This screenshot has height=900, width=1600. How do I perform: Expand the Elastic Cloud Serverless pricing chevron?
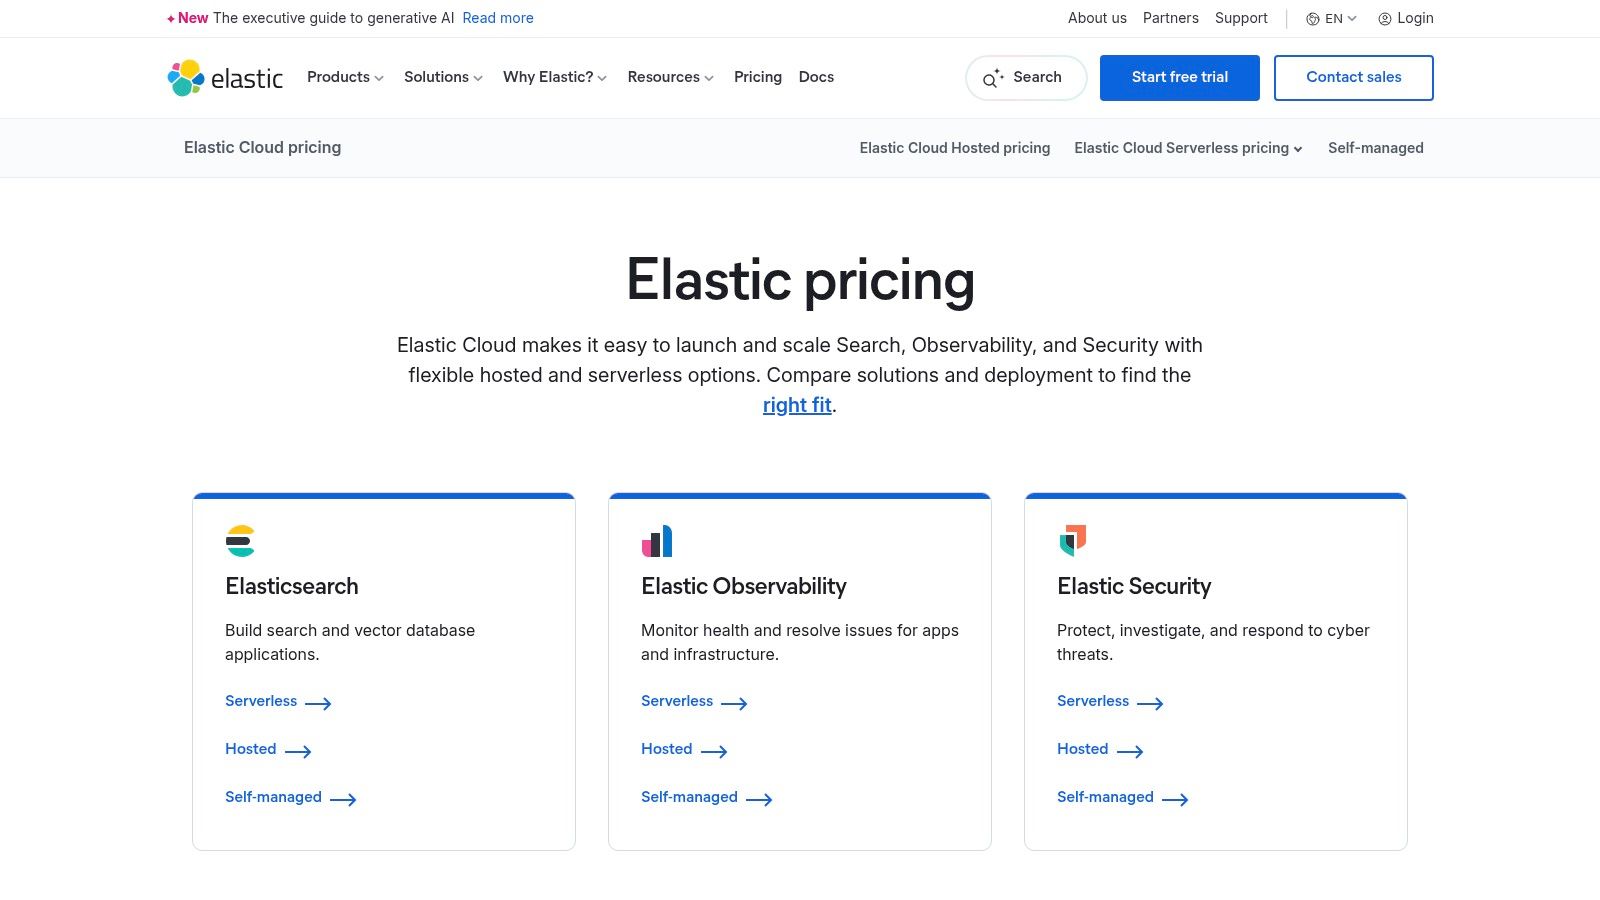point(1298,148)
